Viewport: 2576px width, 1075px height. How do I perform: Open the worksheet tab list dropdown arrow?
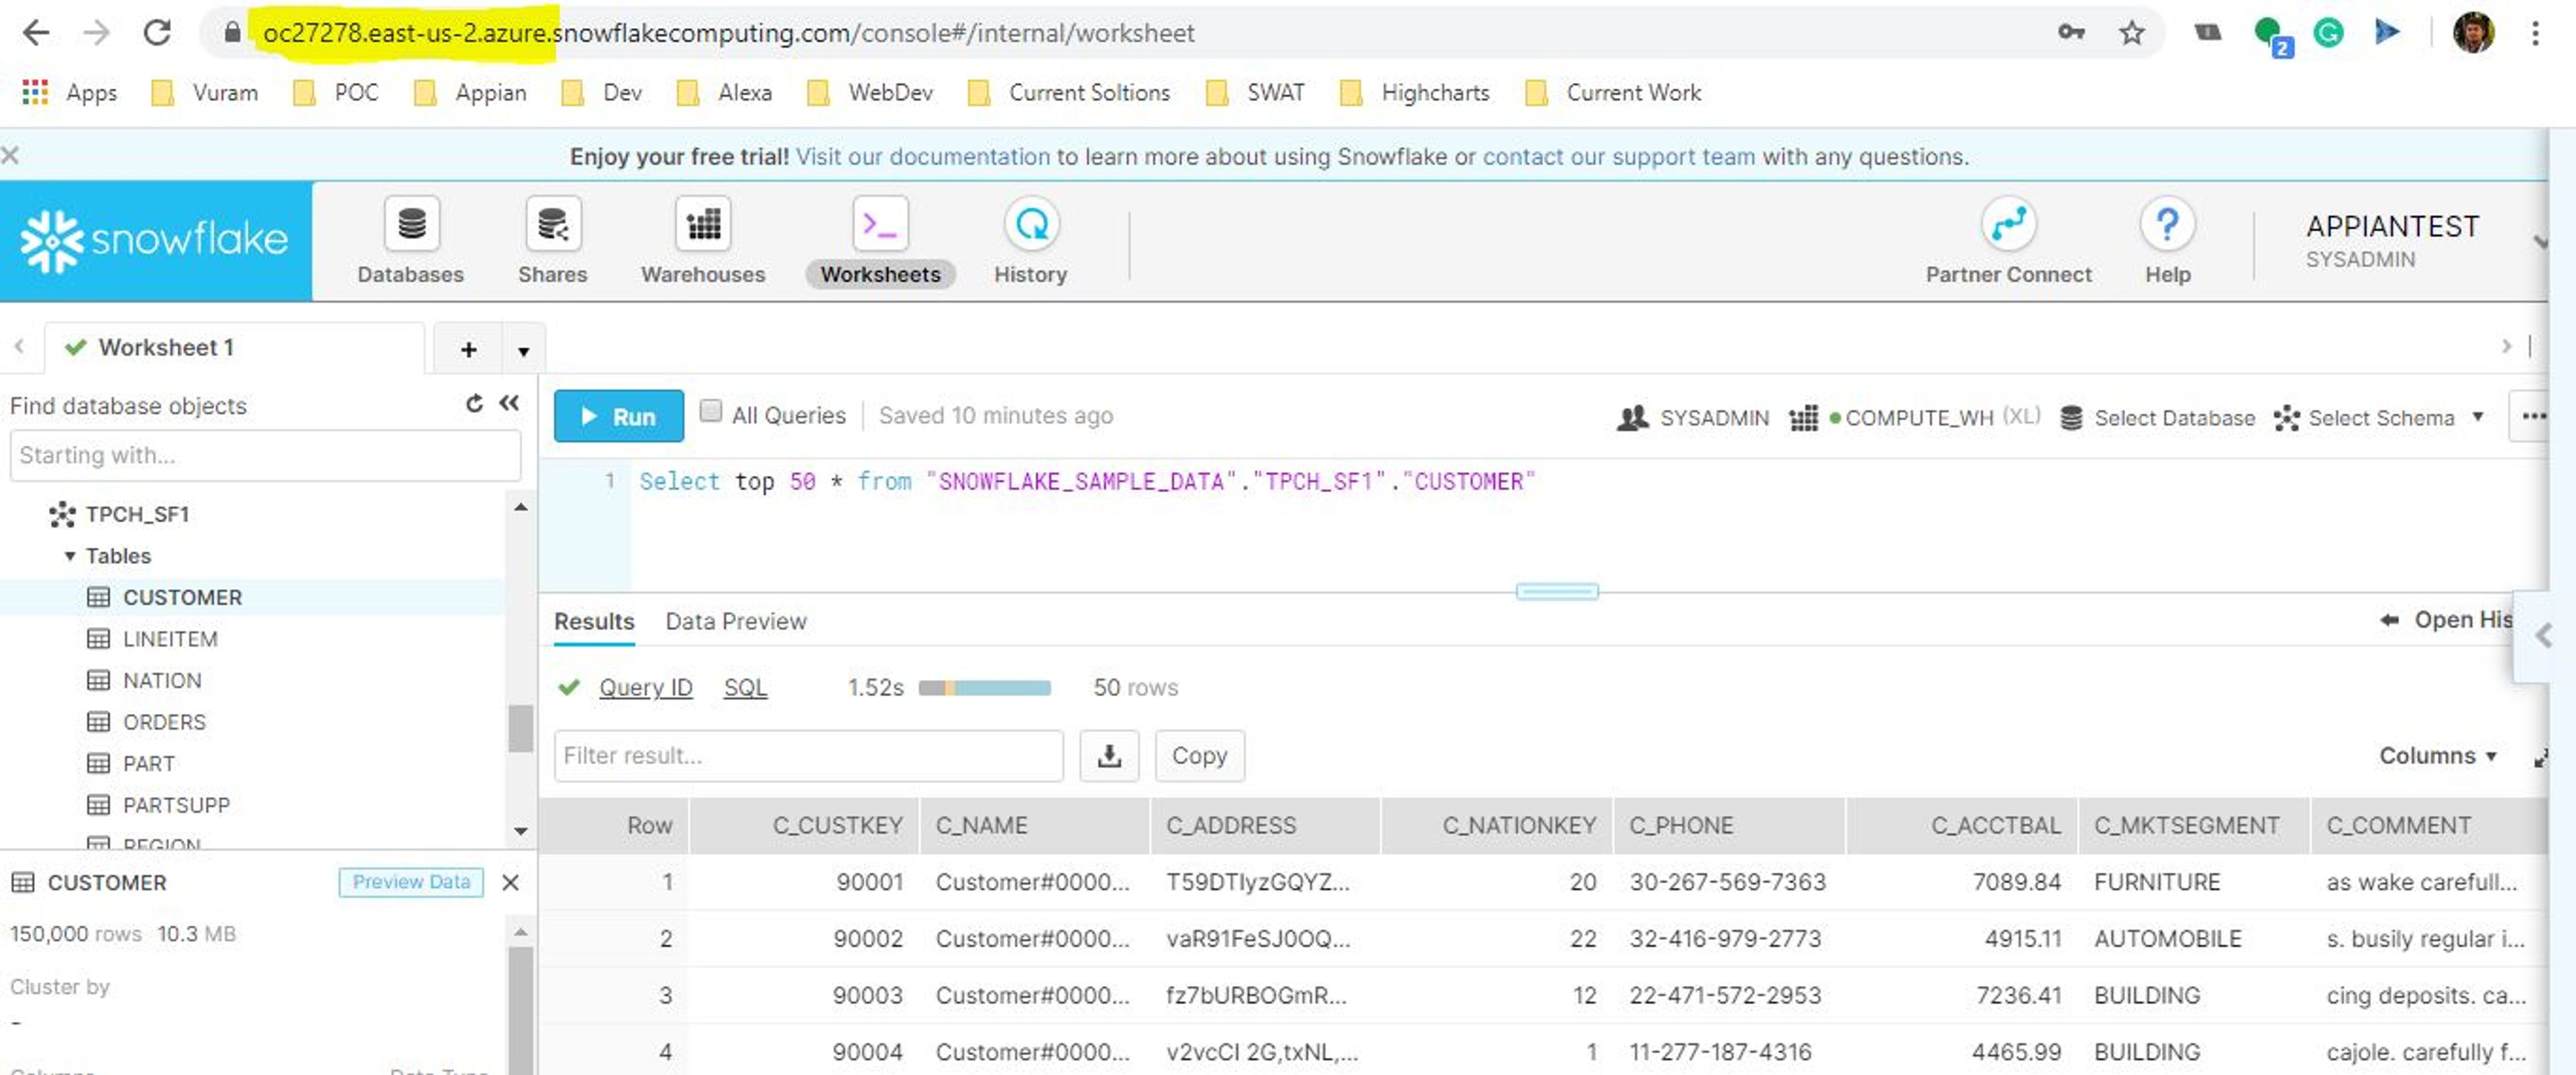coord(523,350)
